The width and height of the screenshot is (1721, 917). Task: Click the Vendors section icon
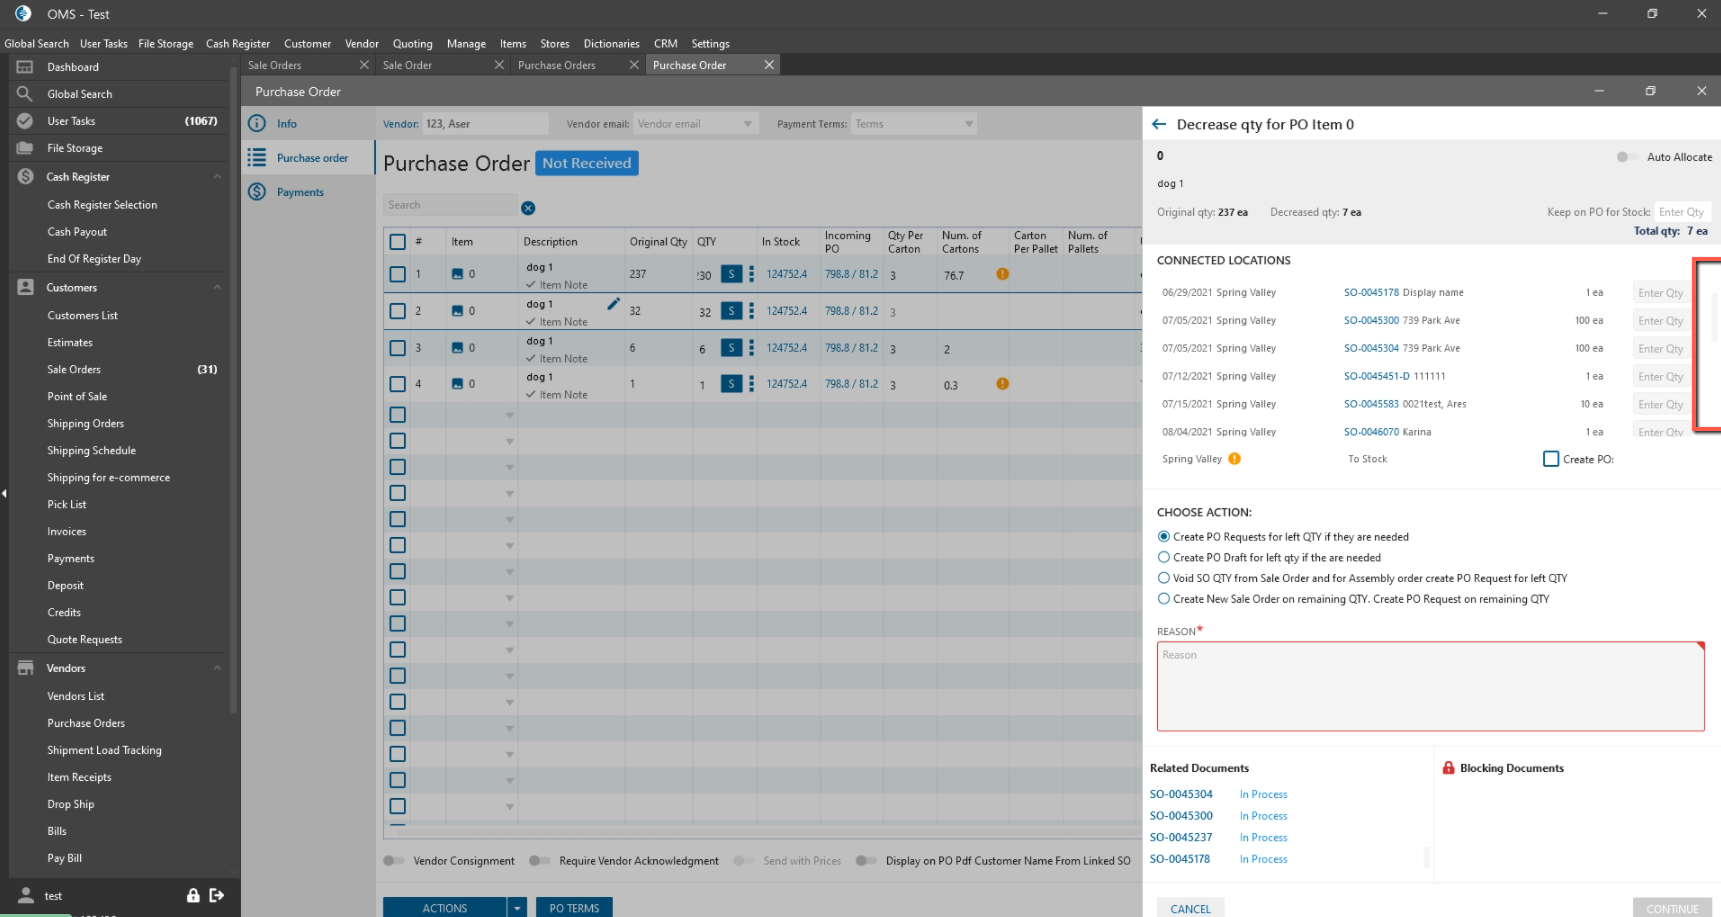(25, 668)
